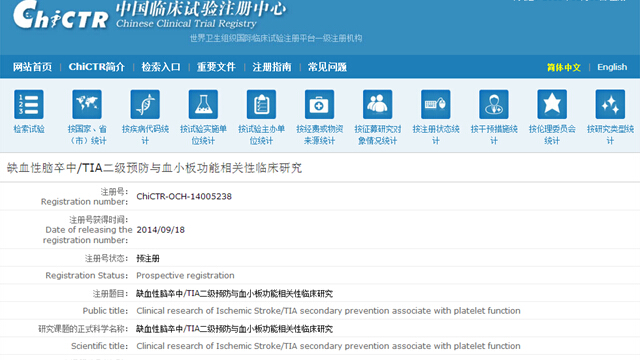
Task: Click the flask implementing unit statistics icon
Action: point(203,104)
